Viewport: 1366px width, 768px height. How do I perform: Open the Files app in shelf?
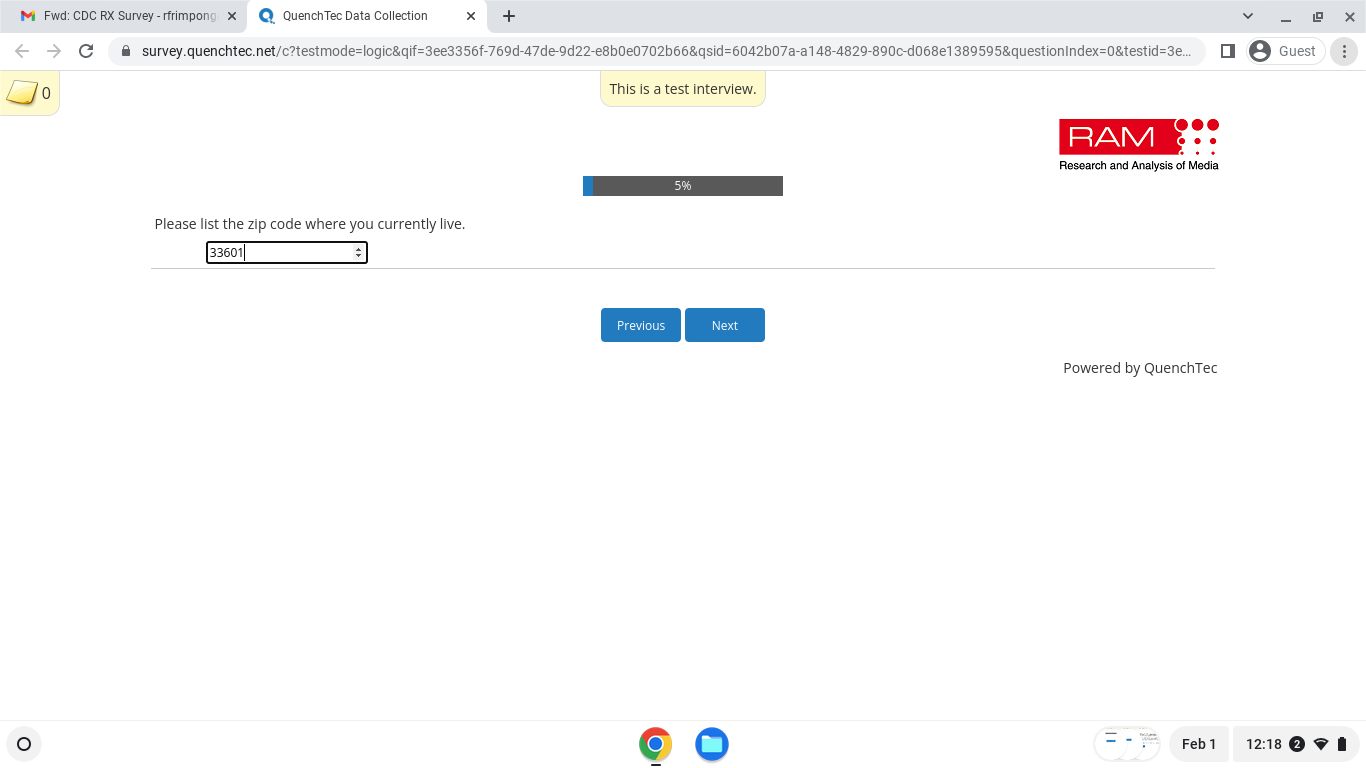click(x=711, y=744)
